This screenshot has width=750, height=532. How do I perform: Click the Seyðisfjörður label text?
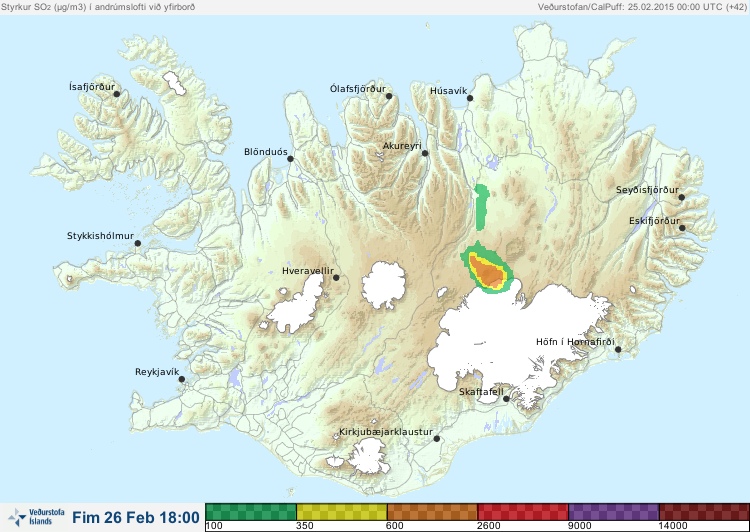(647, 190)
